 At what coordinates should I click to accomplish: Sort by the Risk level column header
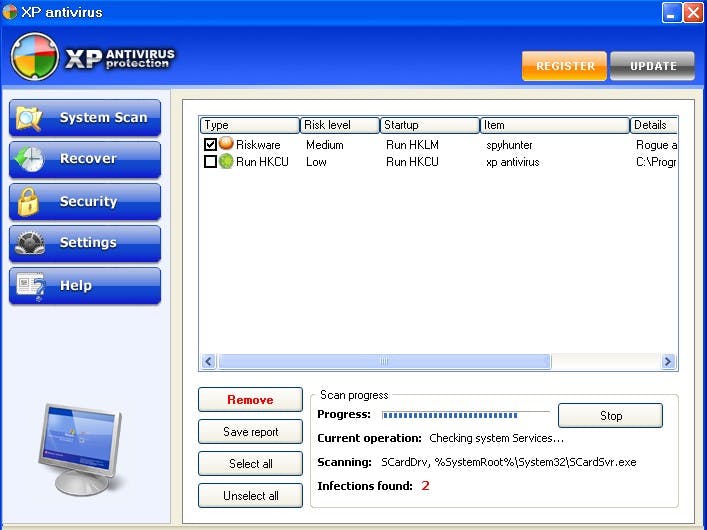(340, 125)
